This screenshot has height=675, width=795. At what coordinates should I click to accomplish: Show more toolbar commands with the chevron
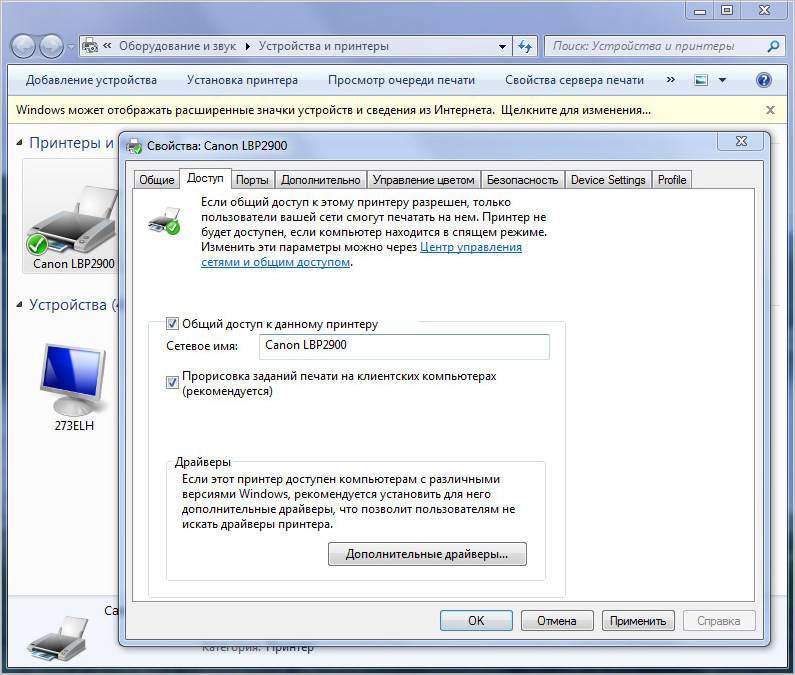671,80
